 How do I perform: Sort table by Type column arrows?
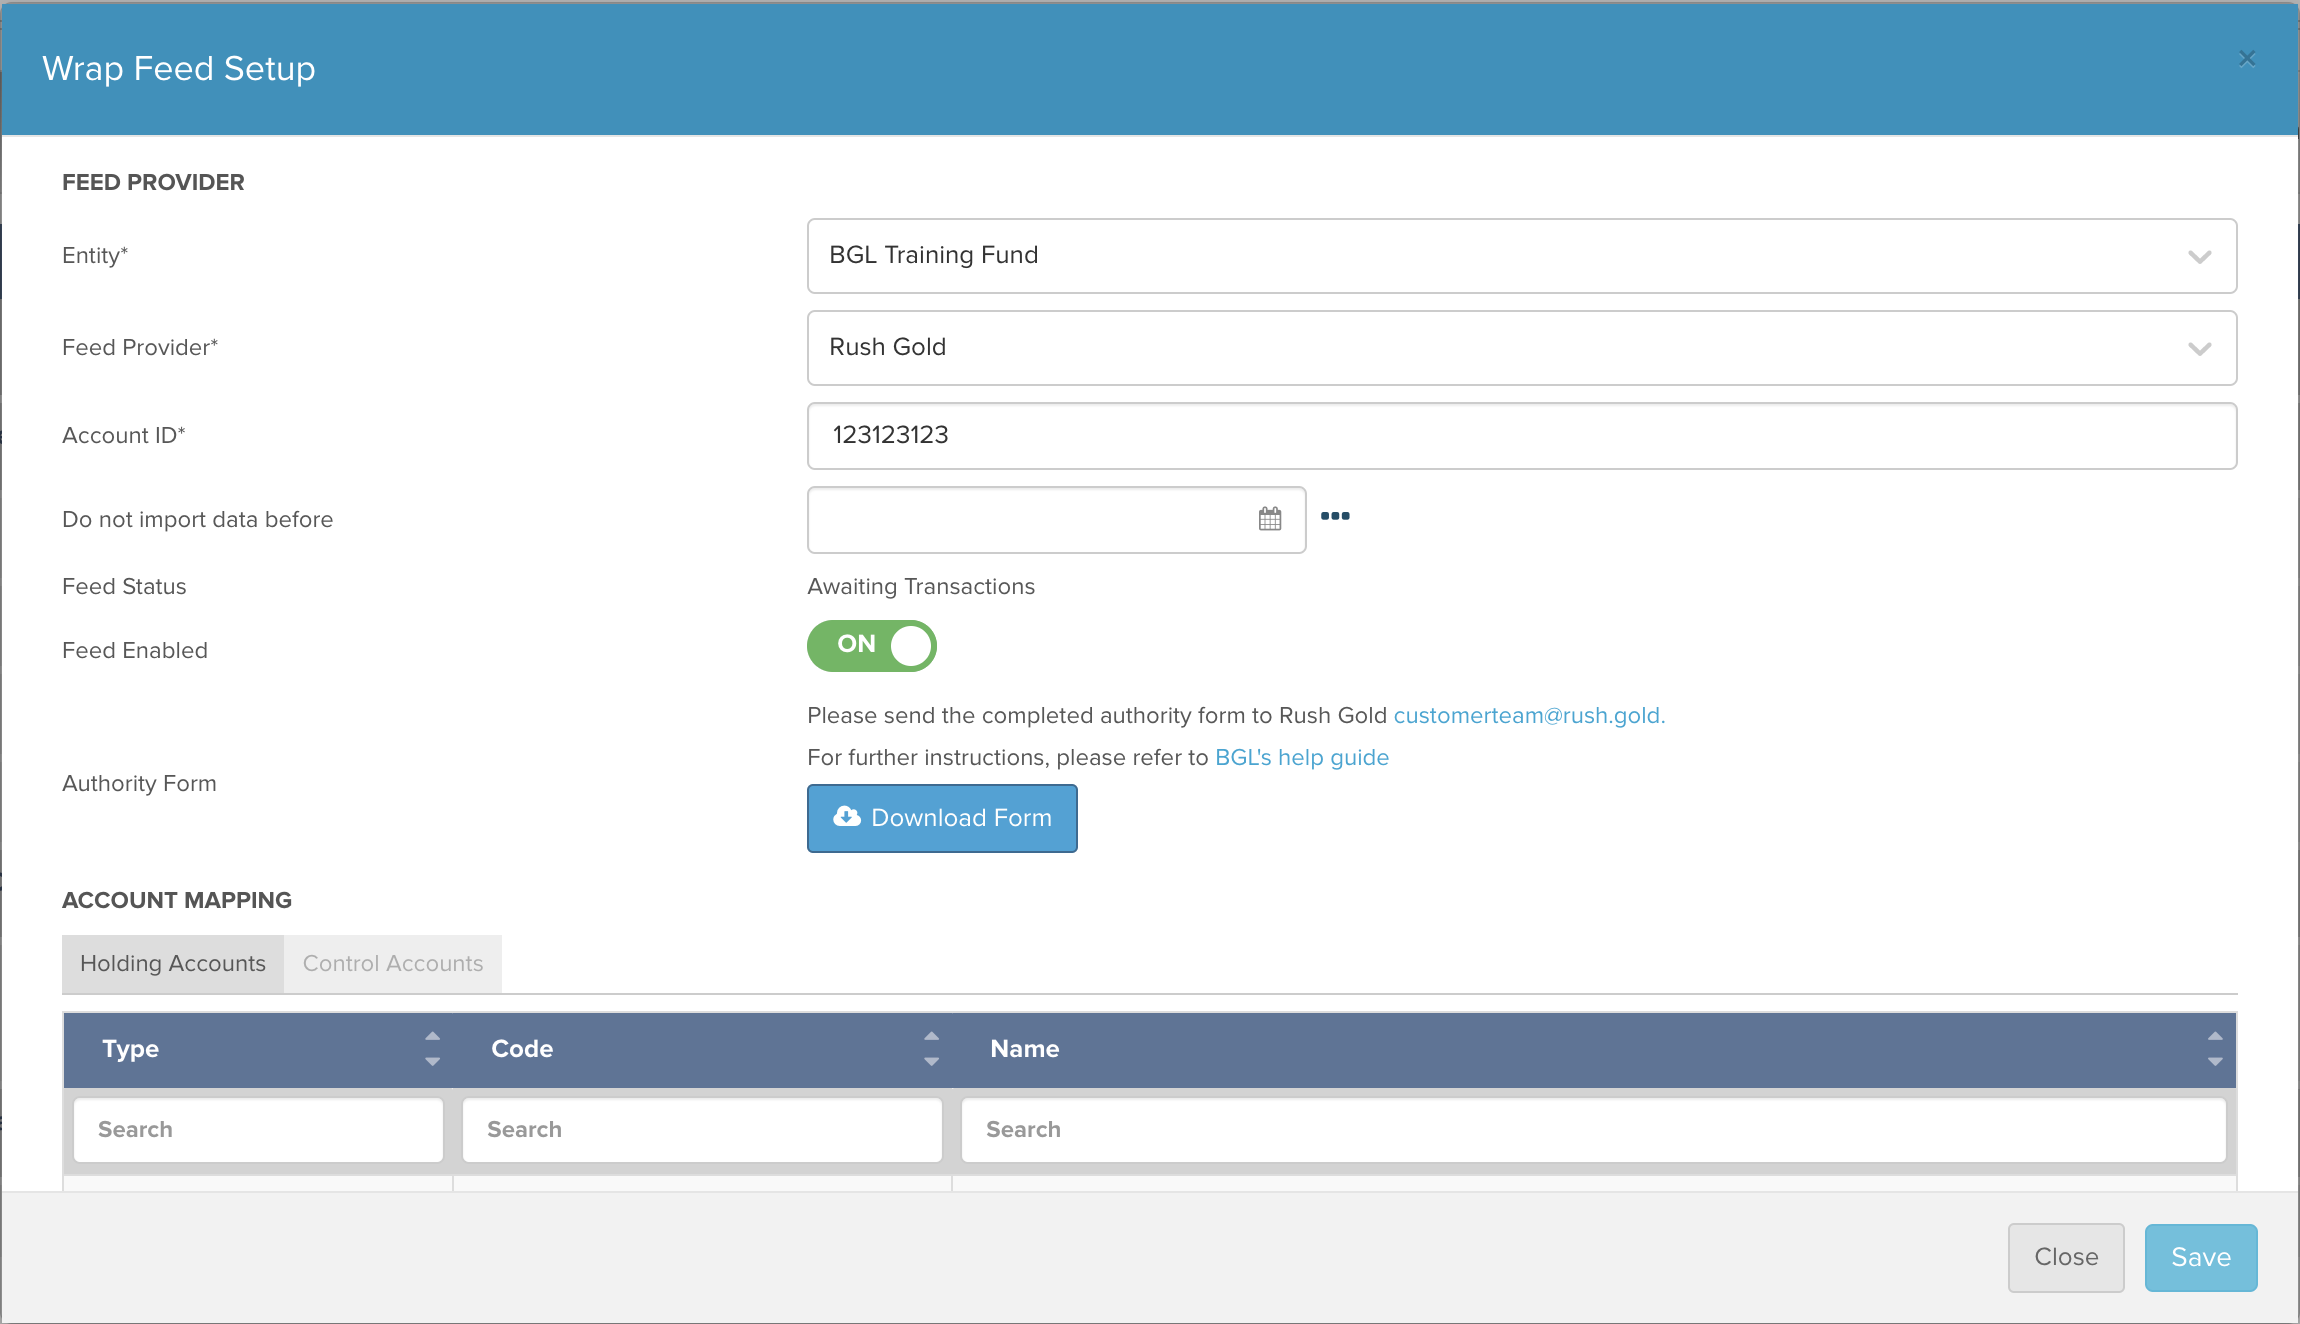click(432, 1048)
